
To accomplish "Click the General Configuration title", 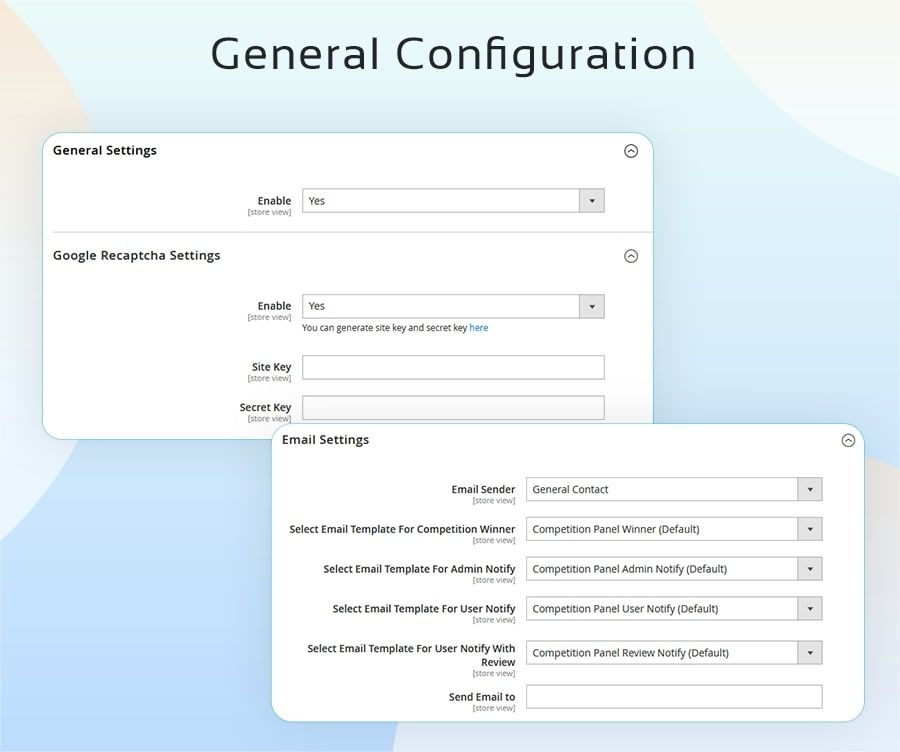I will point(453,54).
